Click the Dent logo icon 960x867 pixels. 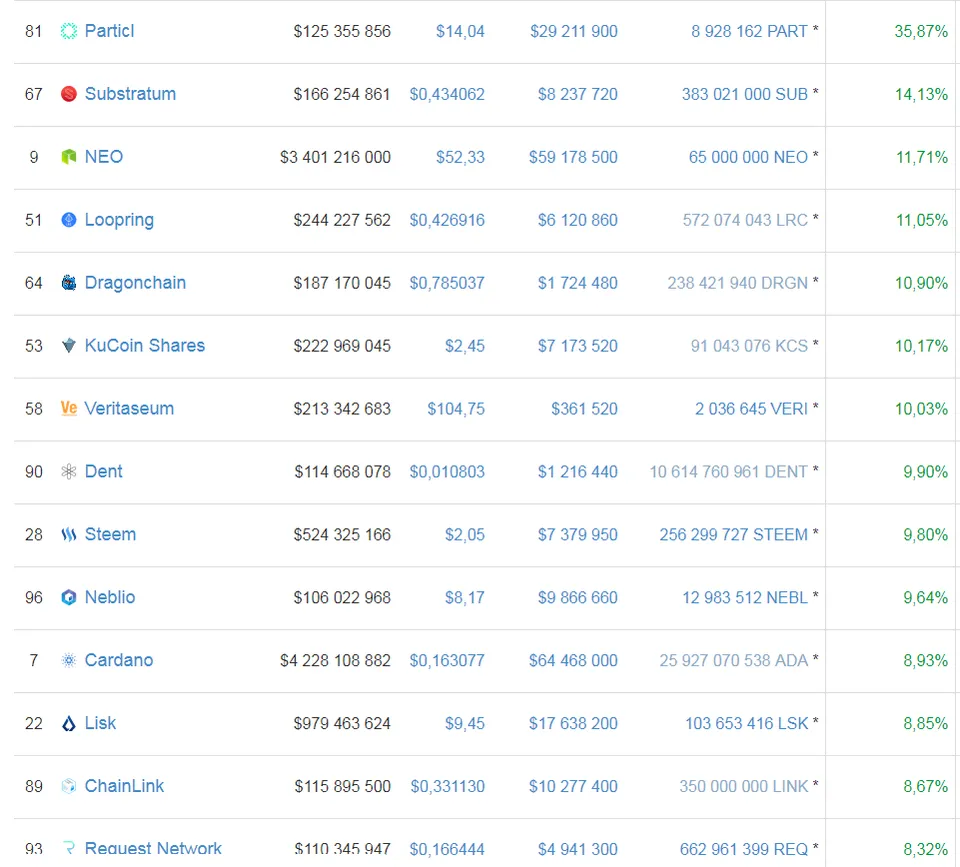click(69, 471)
